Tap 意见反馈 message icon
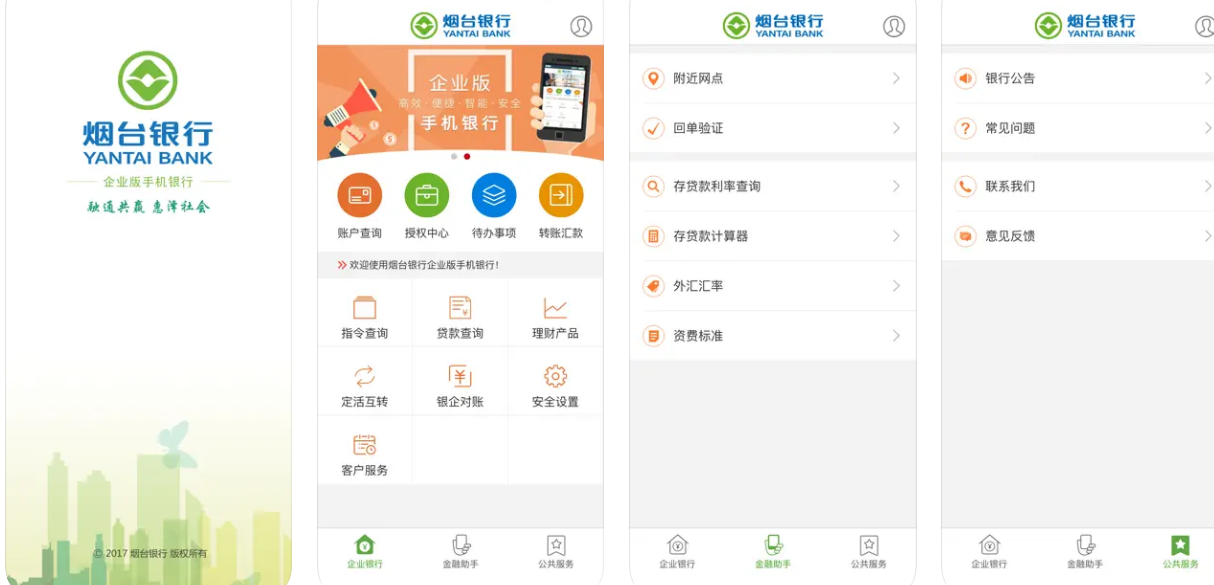 [965, 236]
